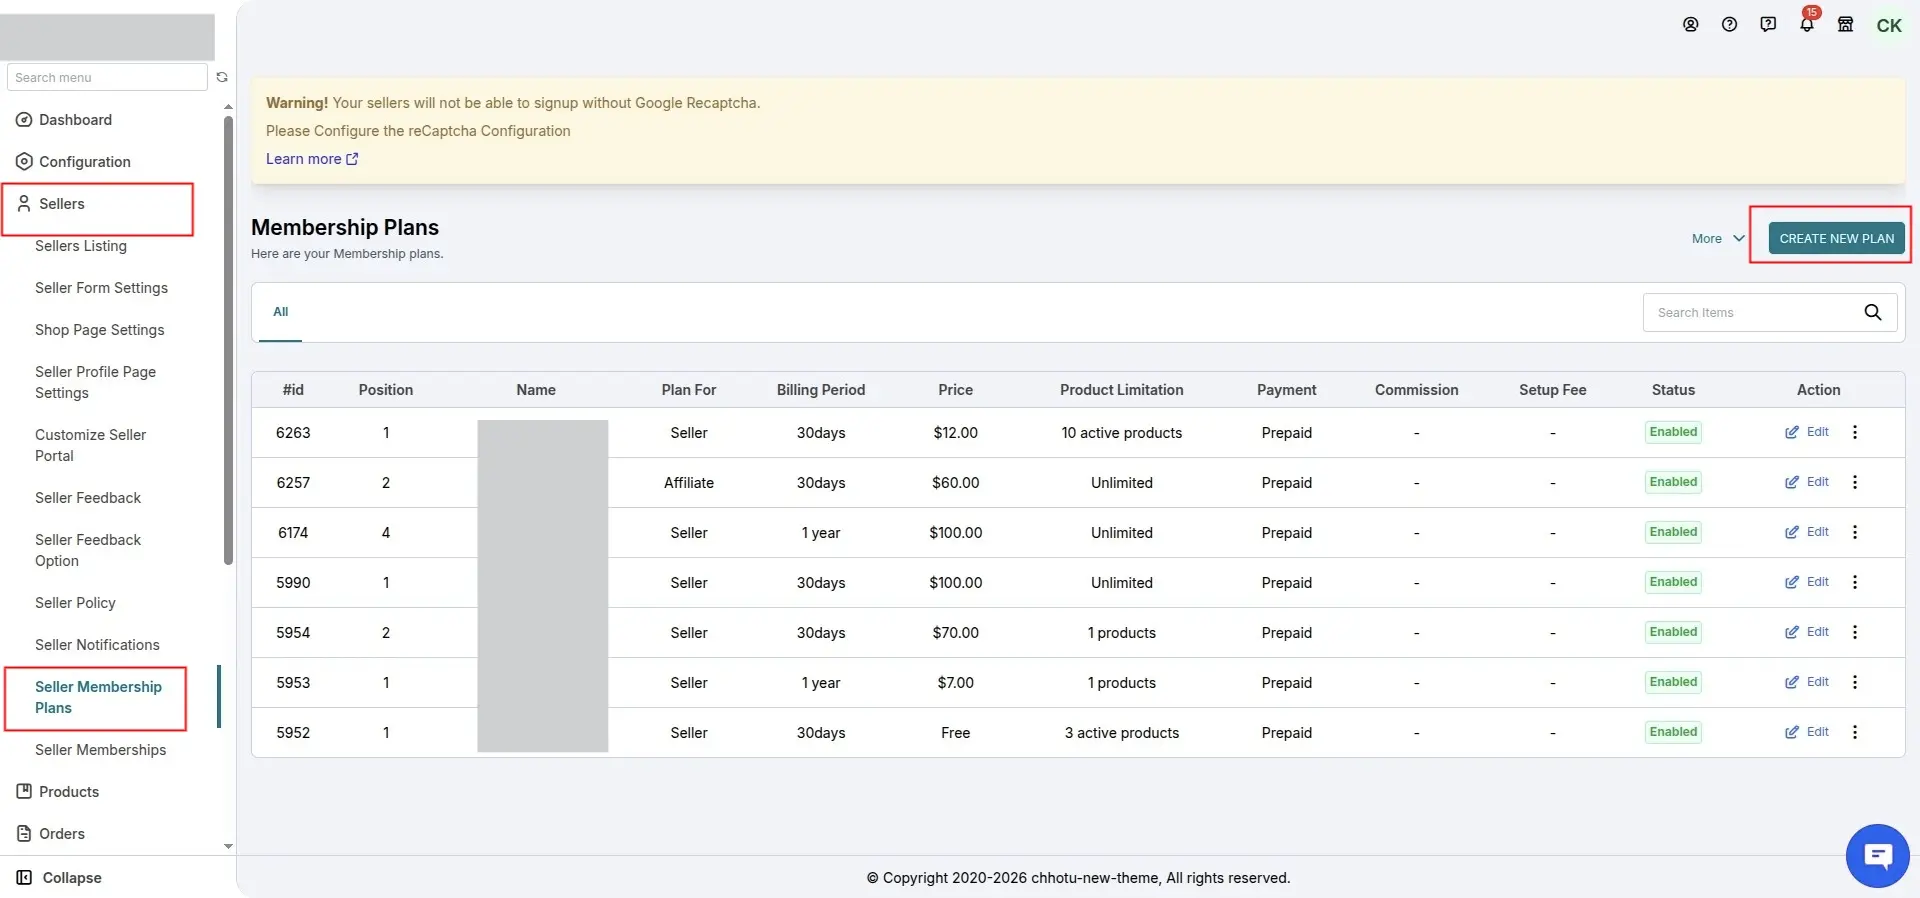1920x898 pixels.
Task: Go to Seller Notifications
Action: pos(97,645)
